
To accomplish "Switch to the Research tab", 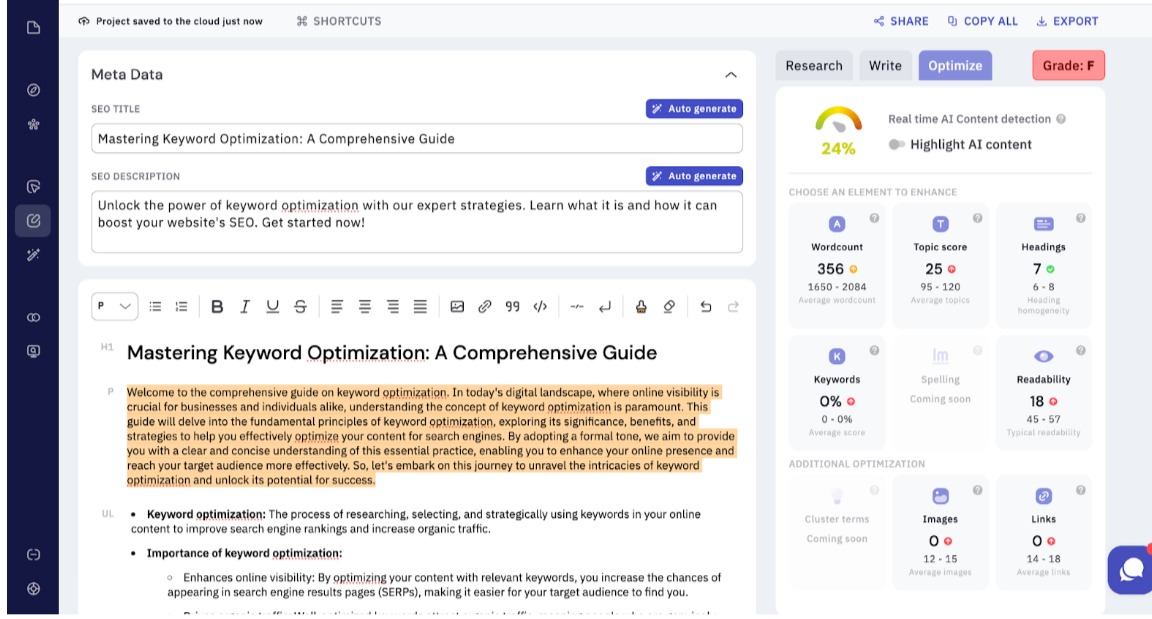I will click(813, 65).
